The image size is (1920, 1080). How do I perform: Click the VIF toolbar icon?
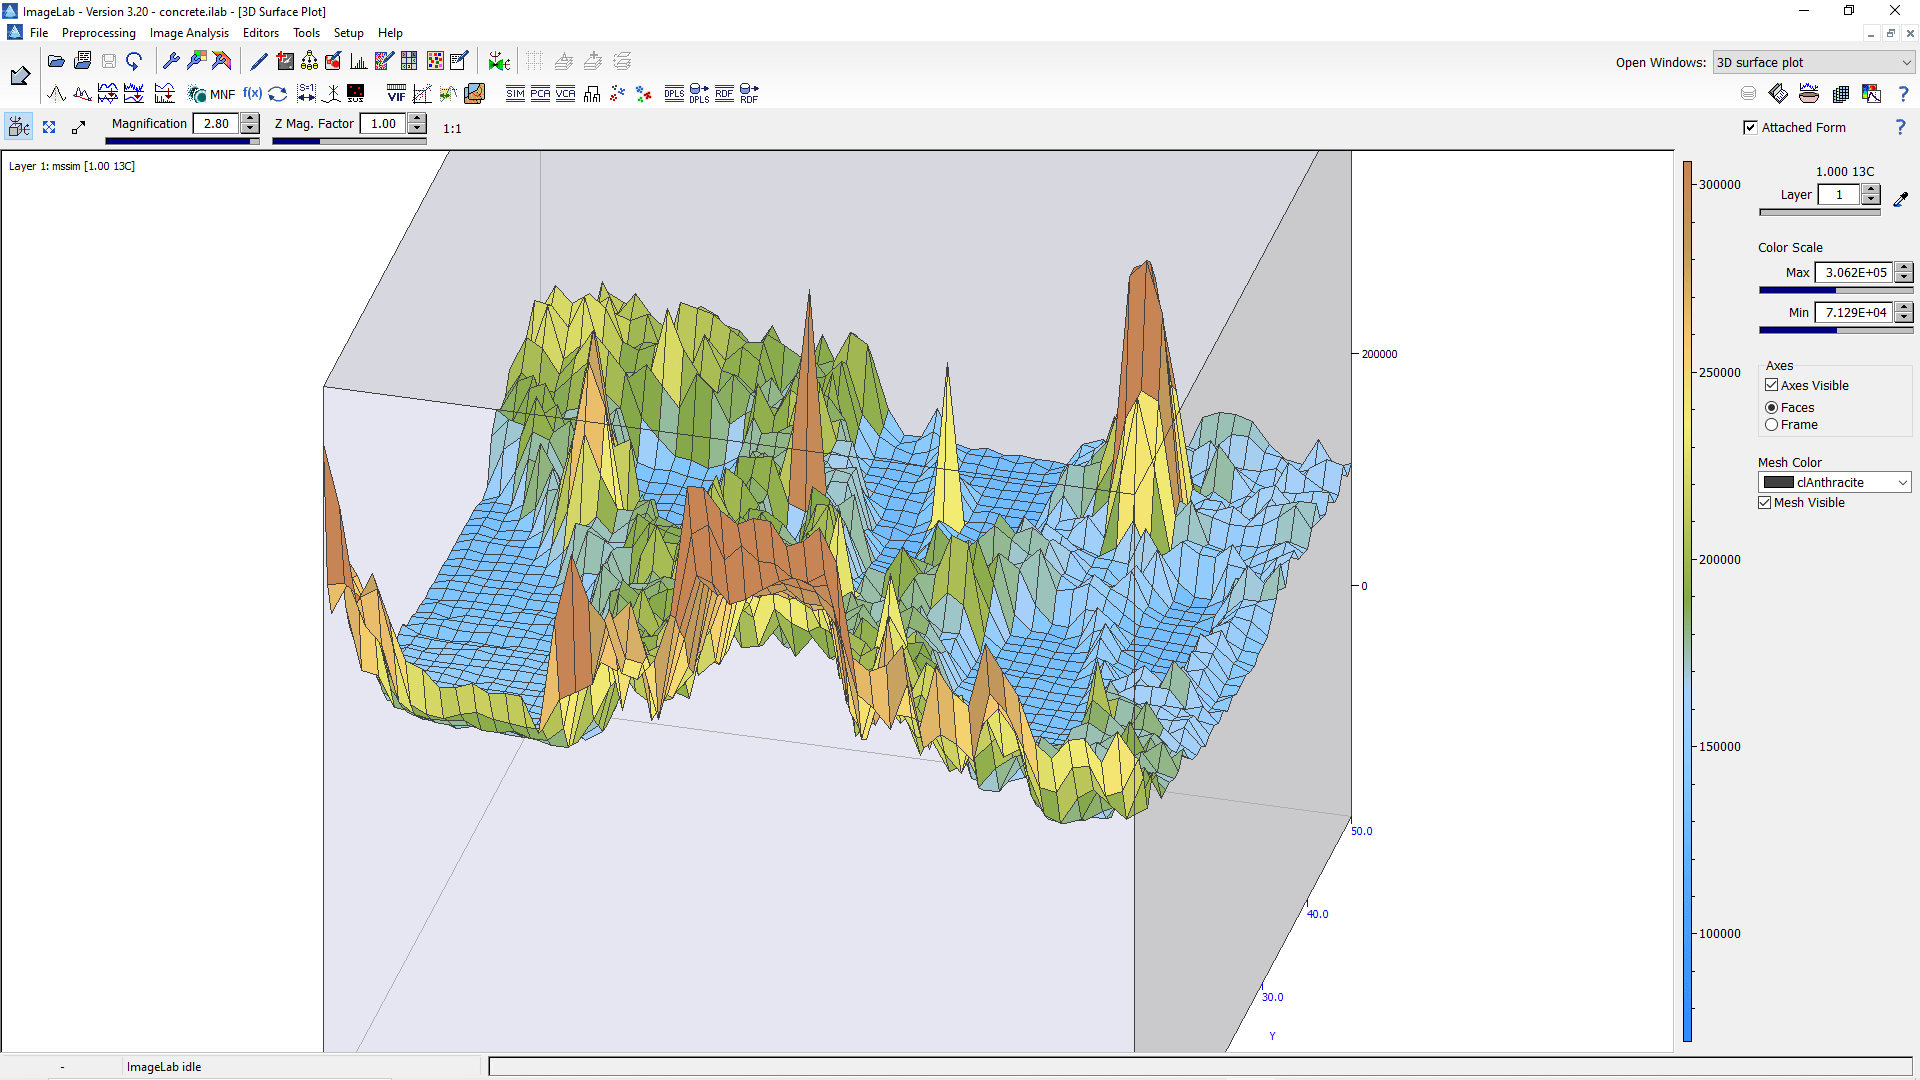[x=396, y=94]
